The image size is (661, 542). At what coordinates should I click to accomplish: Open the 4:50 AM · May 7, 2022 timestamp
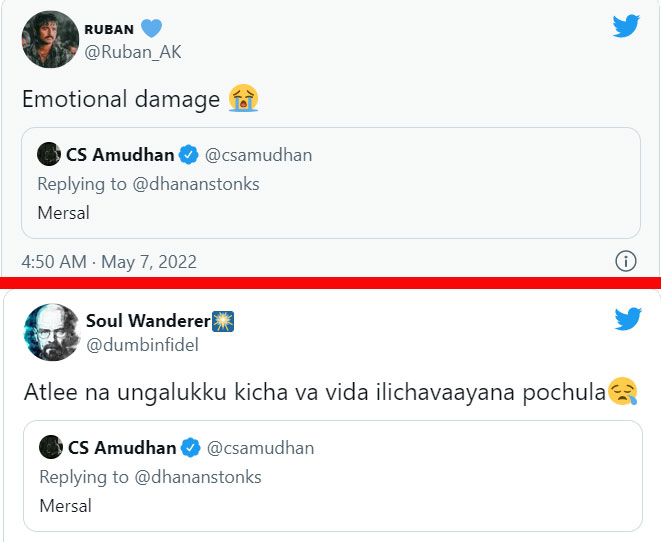coord(109,262)
